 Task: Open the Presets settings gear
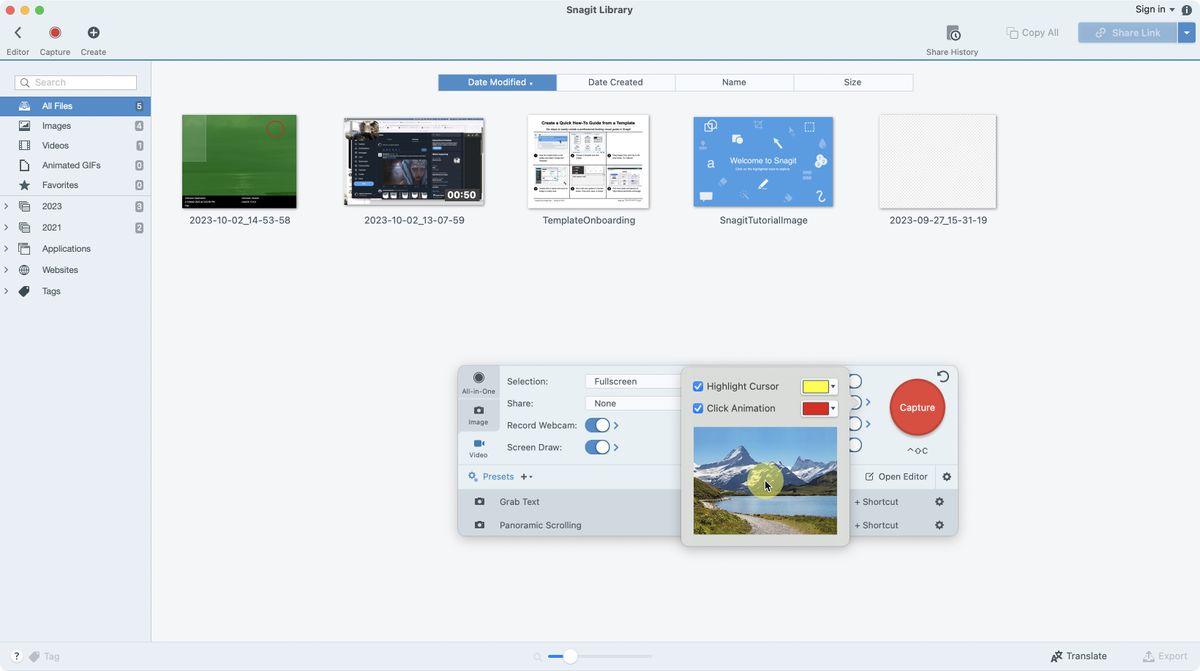coord(473,476)
